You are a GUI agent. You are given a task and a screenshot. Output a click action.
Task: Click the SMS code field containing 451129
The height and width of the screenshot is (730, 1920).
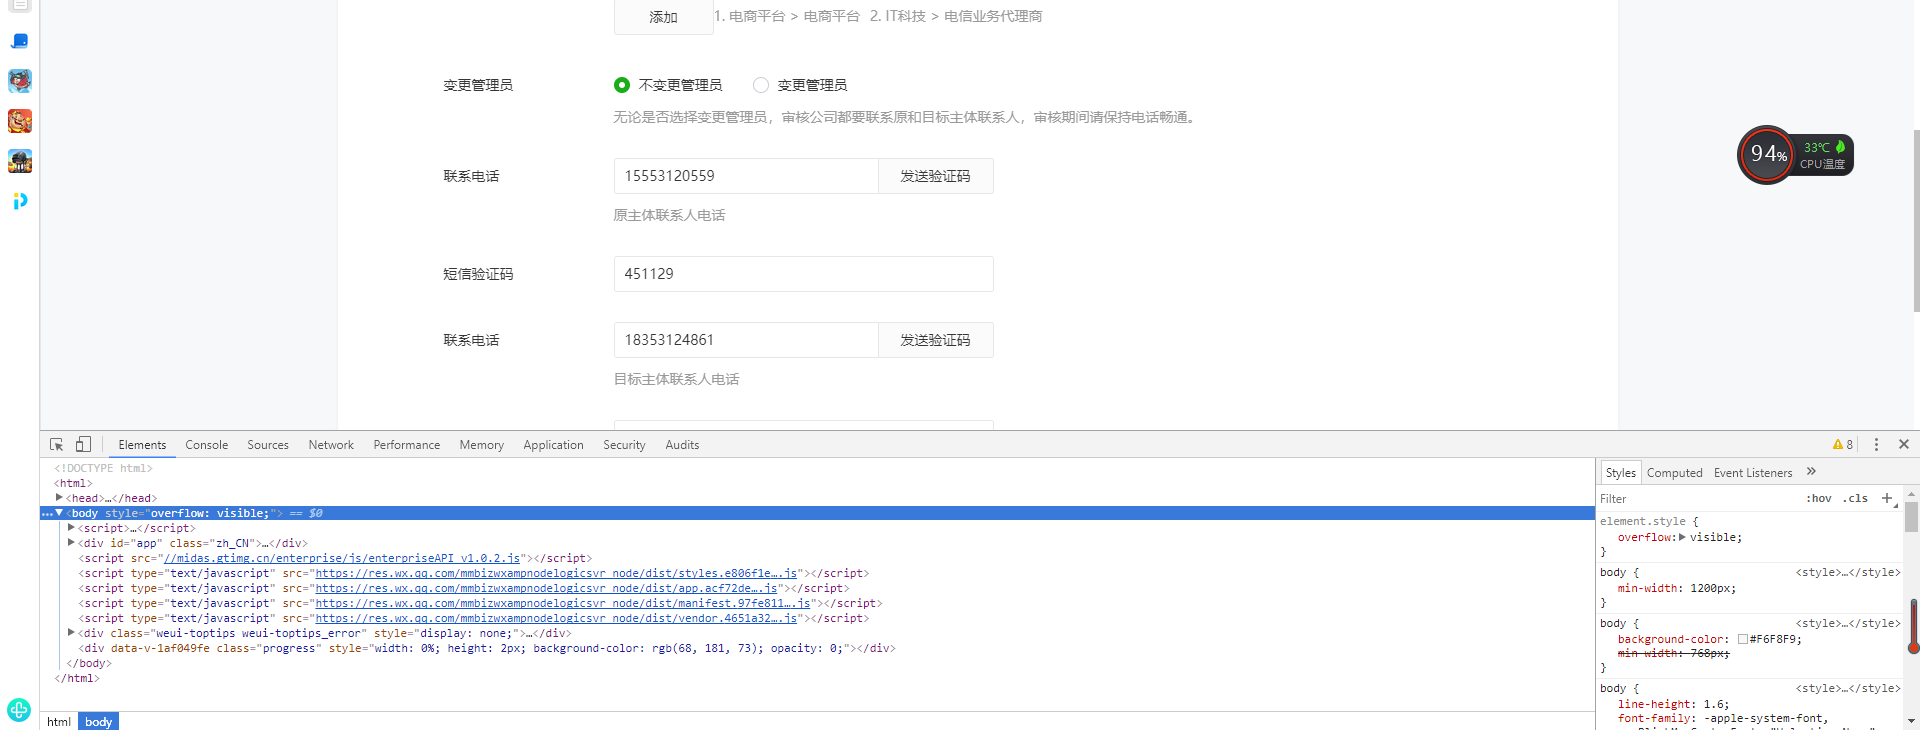[x=803, y=274]
